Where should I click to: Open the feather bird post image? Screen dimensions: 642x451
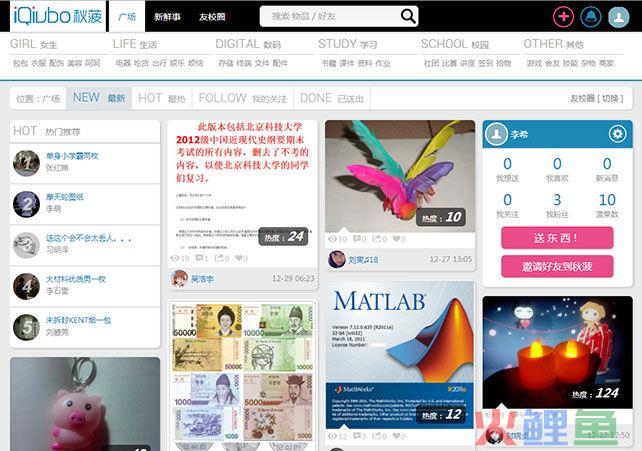[400, 176]
